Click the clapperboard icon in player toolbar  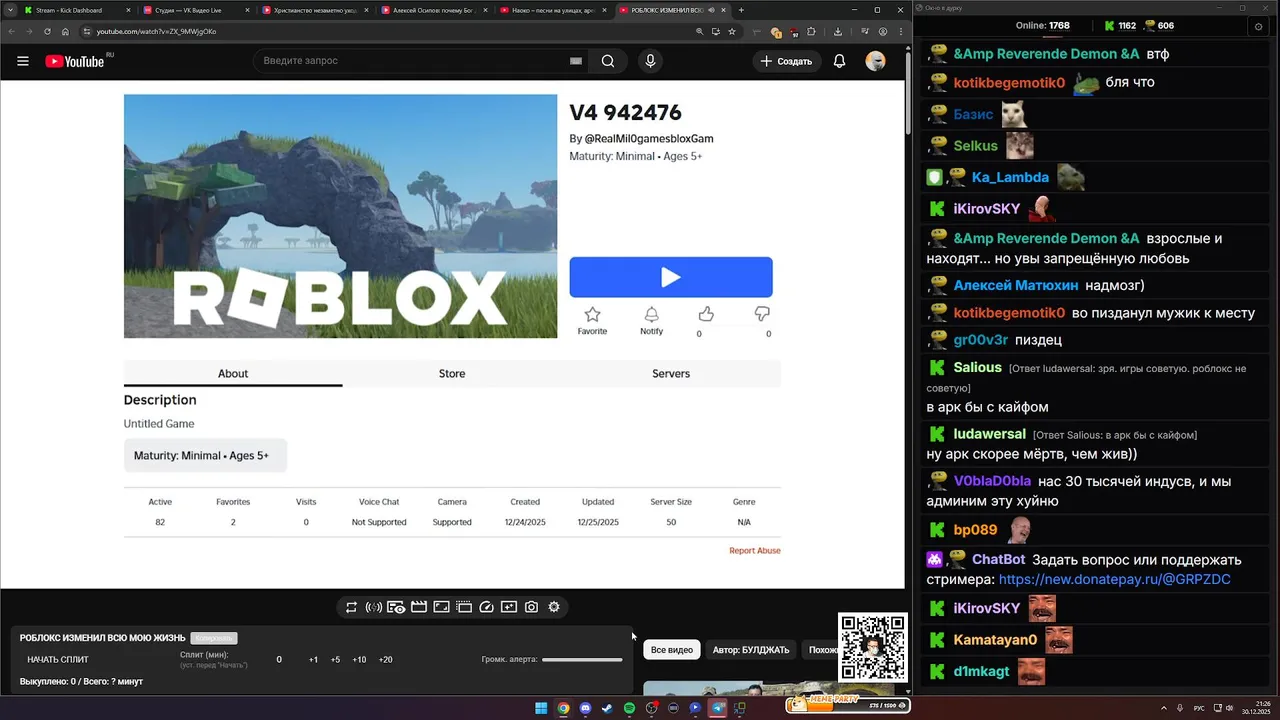[419, 607]
